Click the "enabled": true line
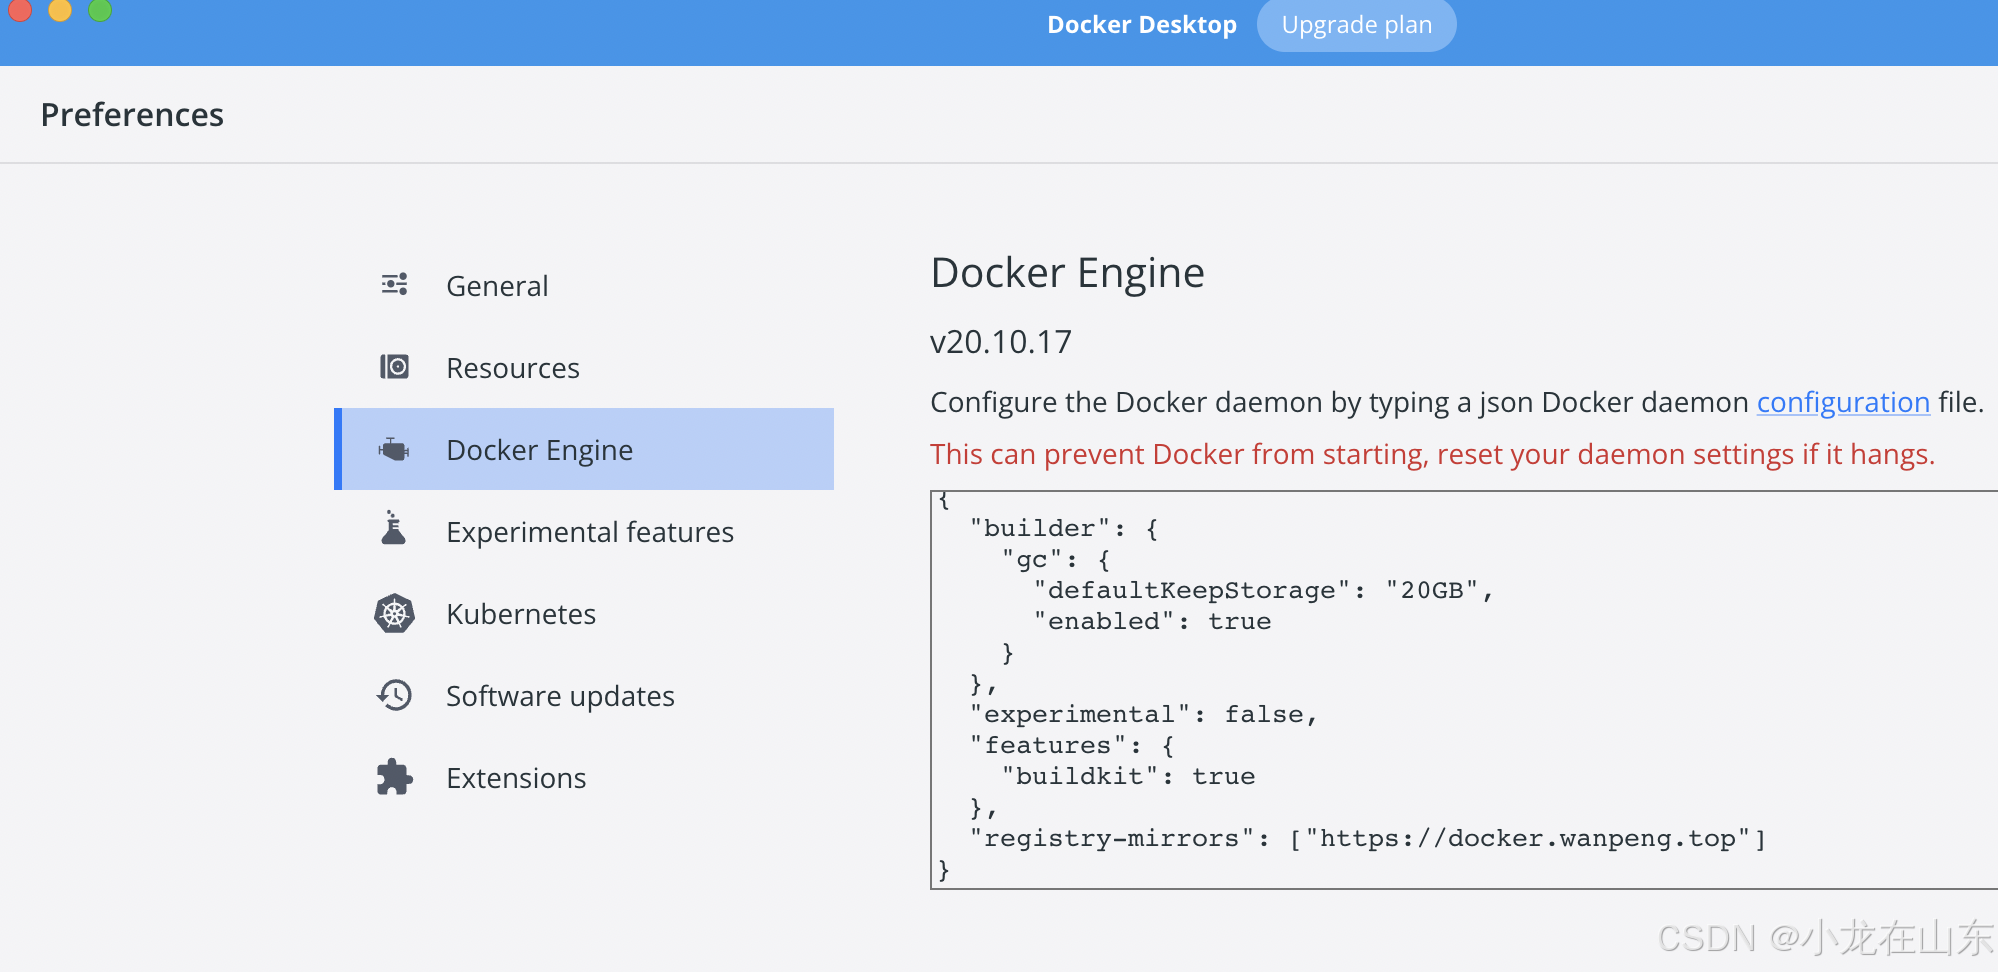 [x=1153, y=621]
